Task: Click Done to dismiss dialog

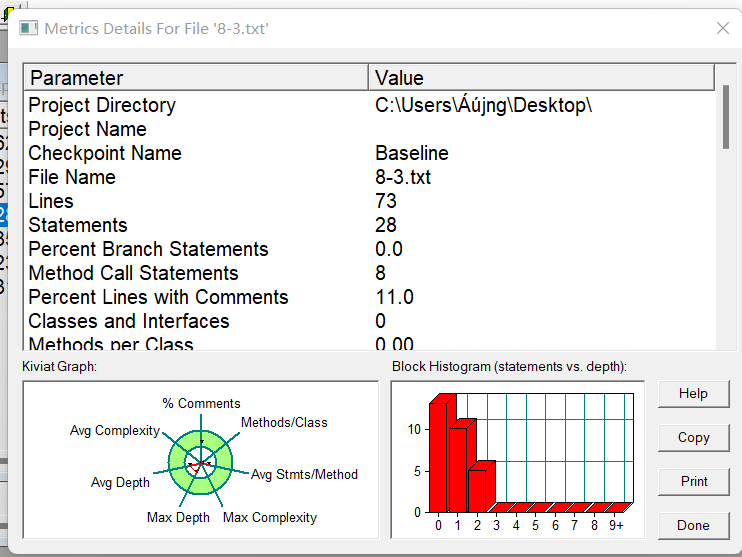Action: 693,525
